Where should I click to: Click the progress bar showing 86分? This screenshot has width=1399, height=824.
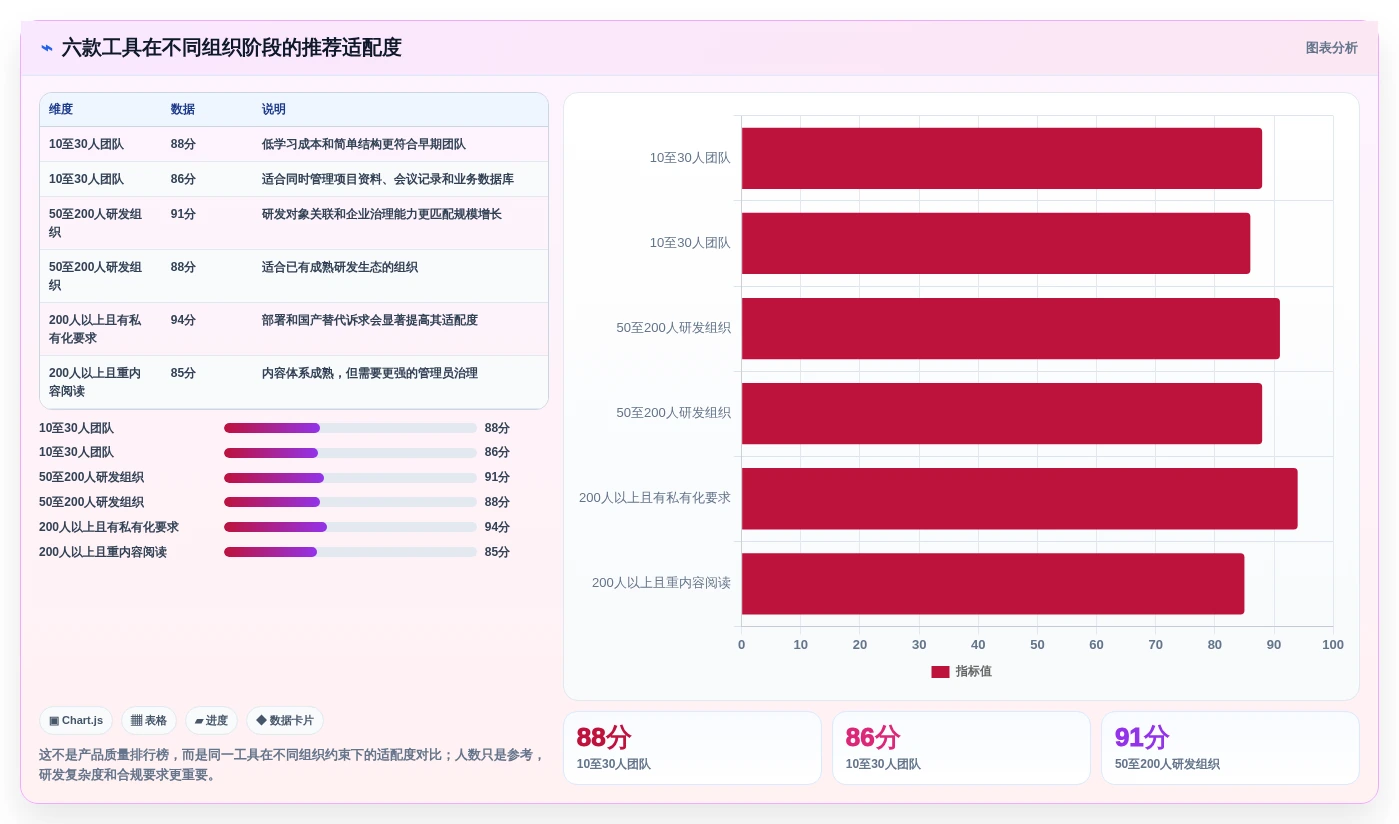pos(350,453)
